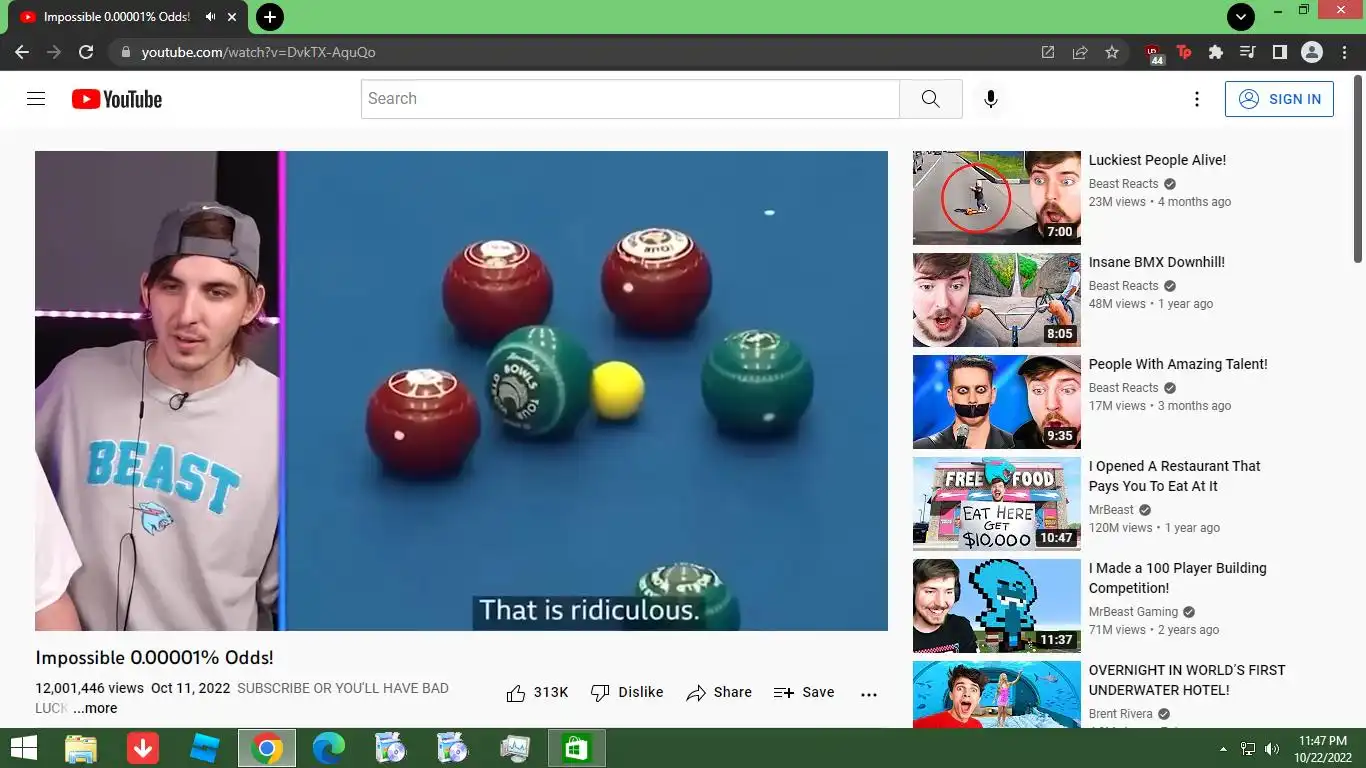Go to the YouTube home logo
The height and width of the screenshot is (768, 1366).
pos(117,99)
